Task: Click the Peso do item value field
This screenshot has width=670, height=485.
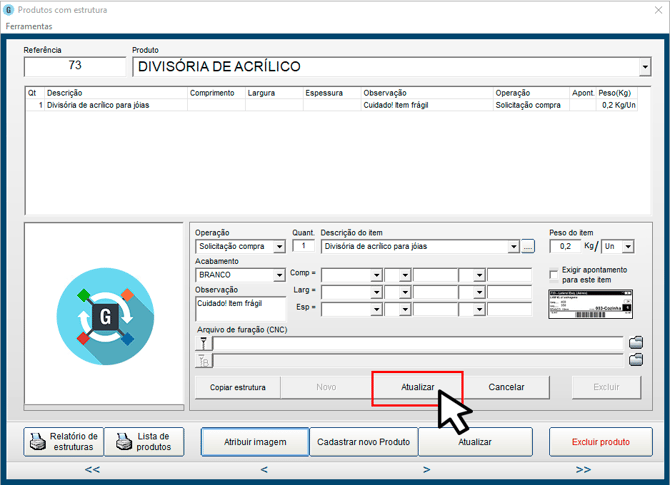Action: tap(565, 246)
